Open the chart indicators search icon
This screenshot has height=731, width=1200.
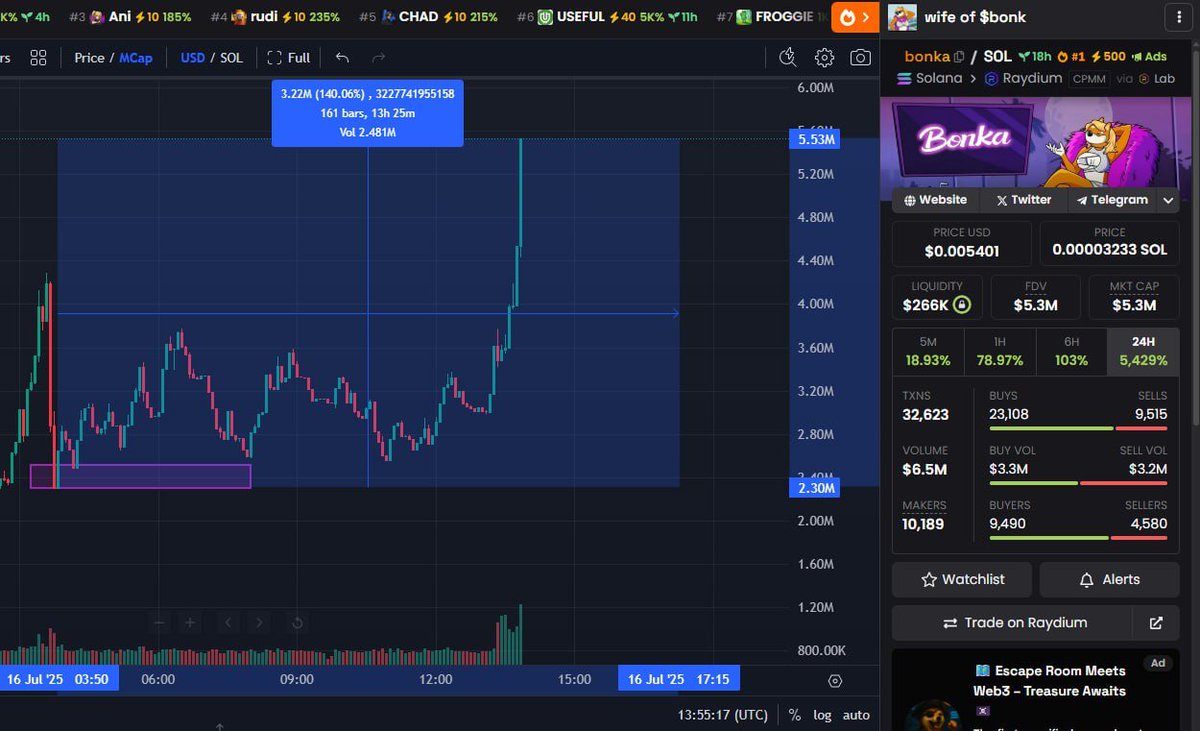click(x=787, y=57)
